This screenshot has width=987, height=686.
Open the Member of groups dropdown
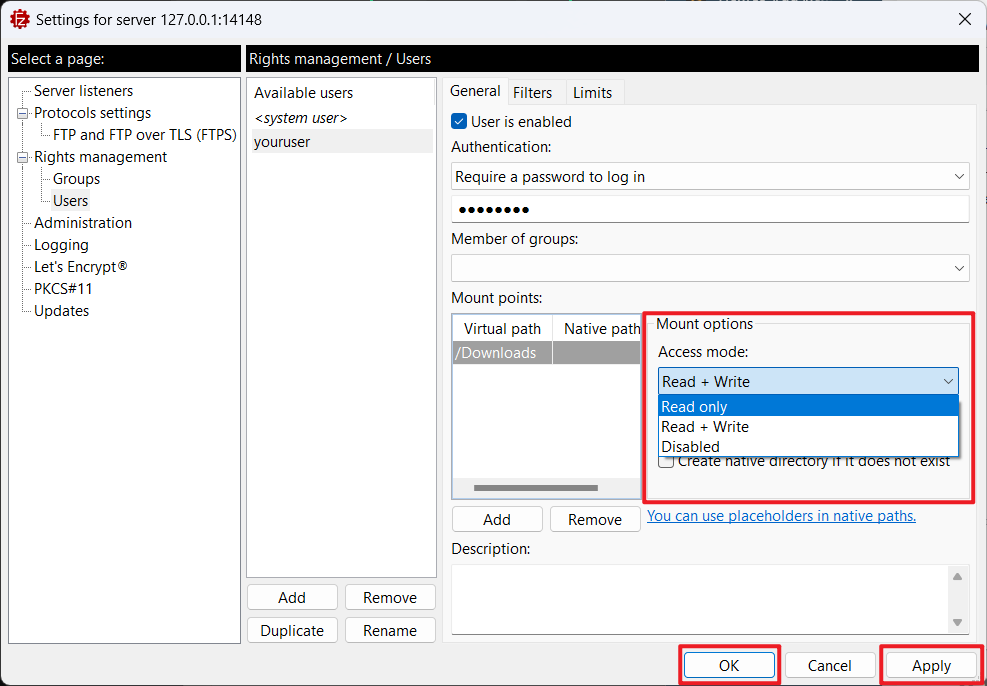click(x=709, y=268)
